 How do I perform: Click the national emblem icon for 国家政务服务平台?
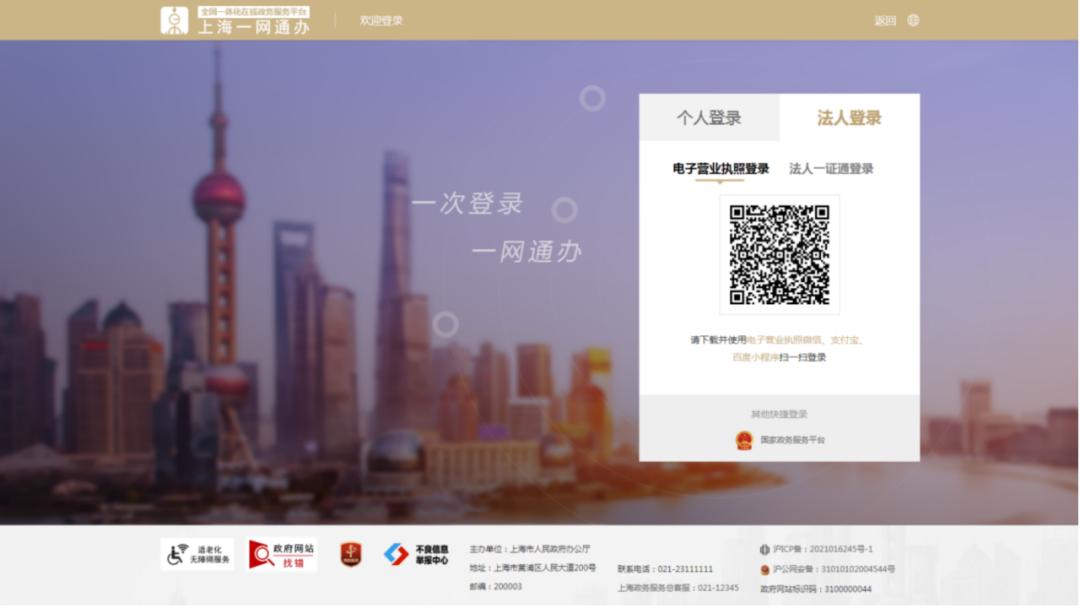tap(744, 440)
